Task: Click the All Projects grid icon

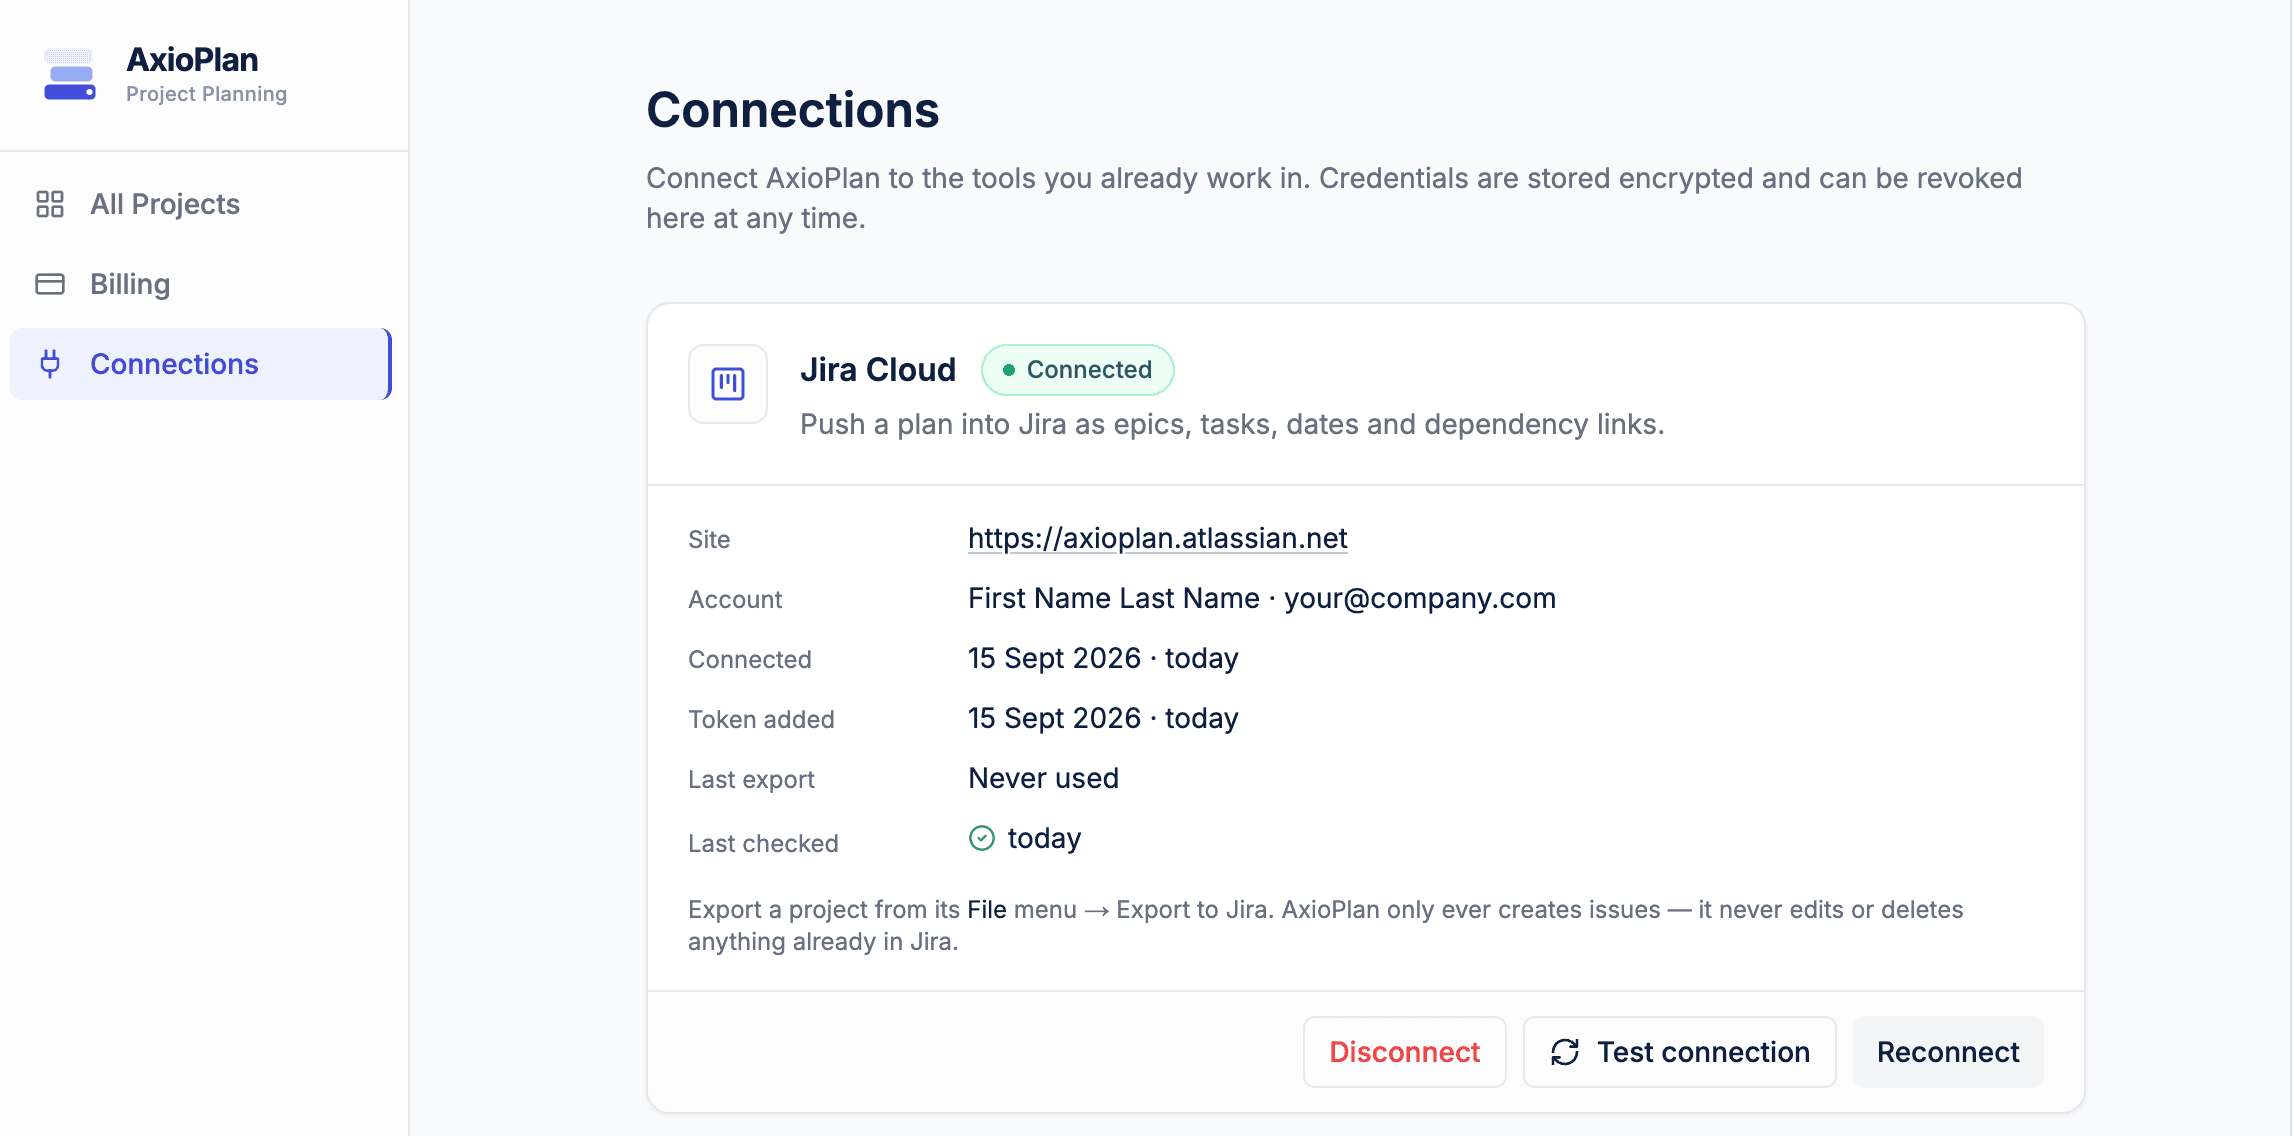Action: (x=50, y=204)
